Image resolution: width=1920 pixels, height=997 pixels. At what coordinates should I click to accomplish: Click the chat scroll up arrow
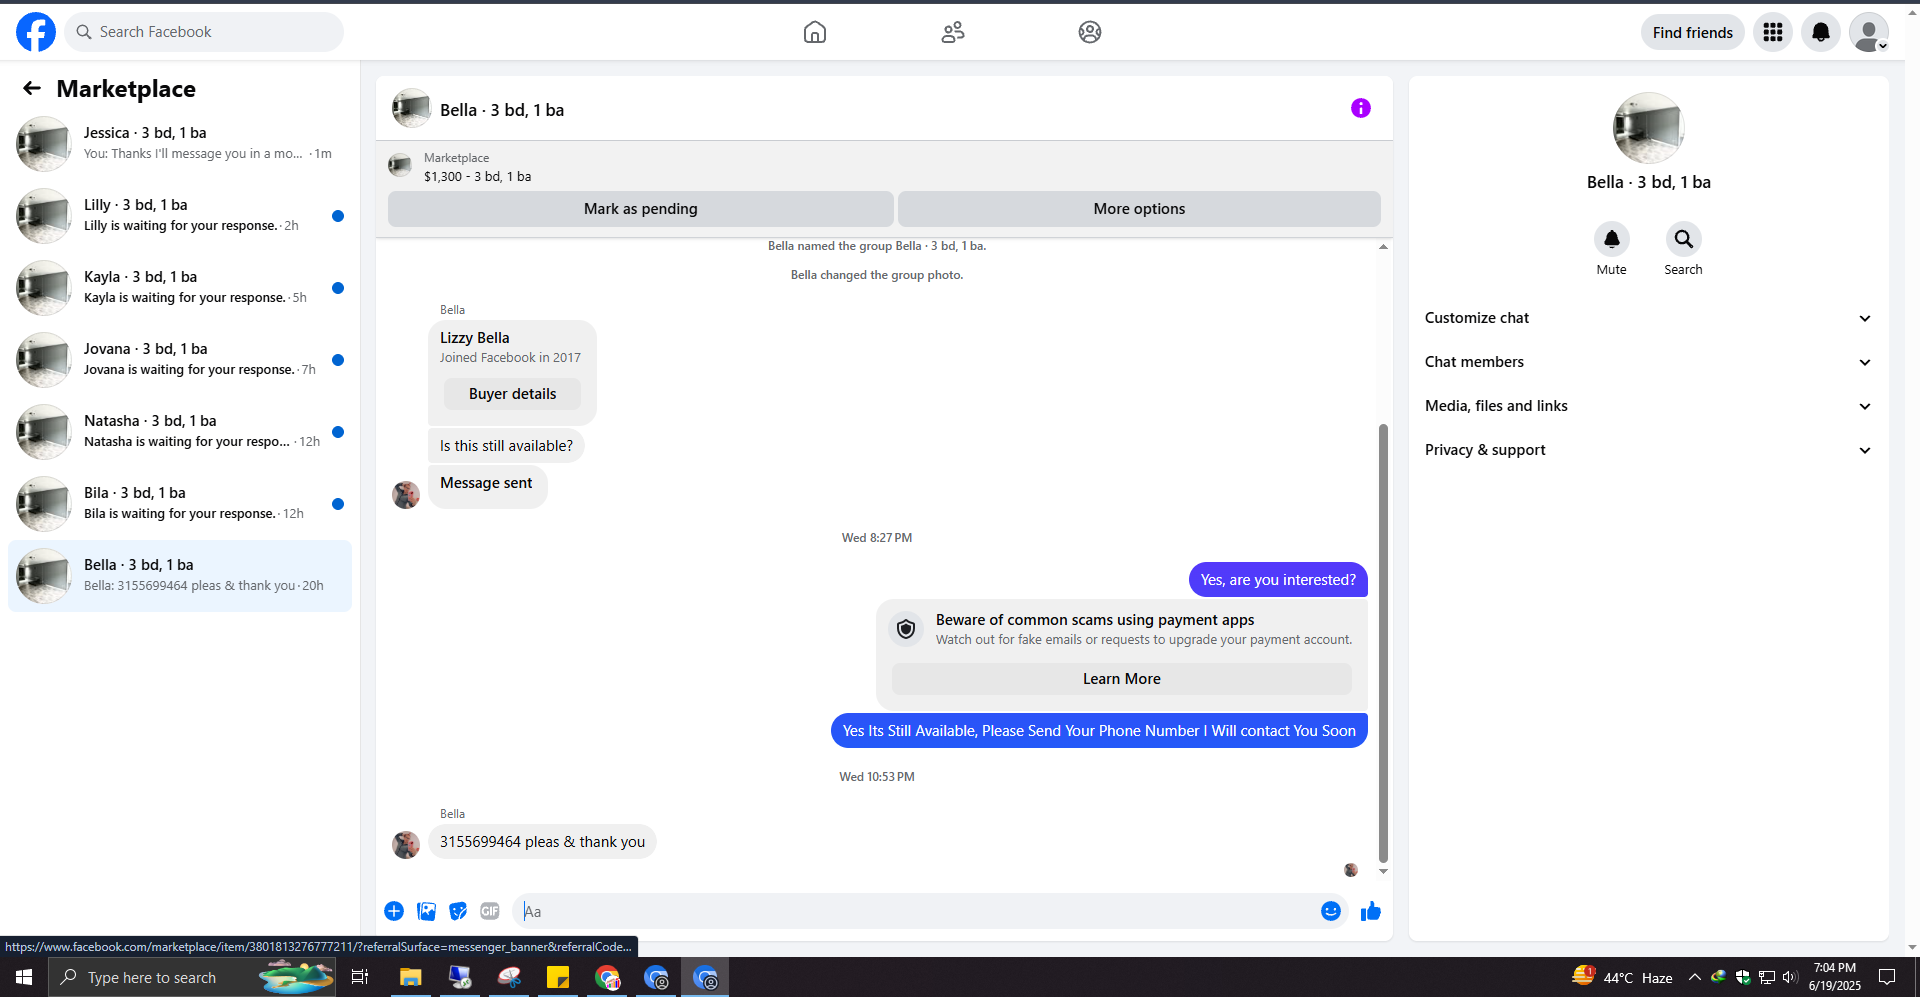[1383, 246]
